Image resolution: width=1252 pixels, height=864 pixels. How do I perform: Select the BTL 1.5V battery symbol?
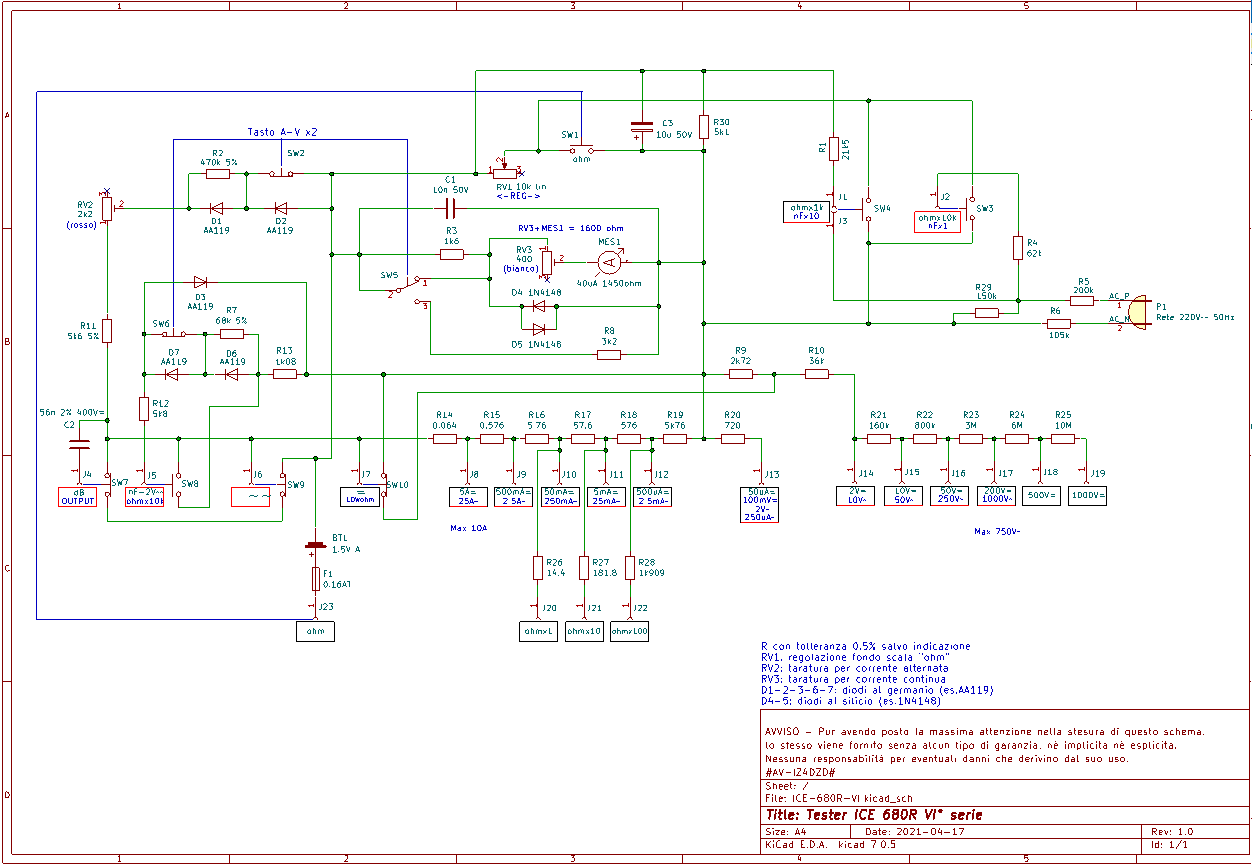[316, 546]
